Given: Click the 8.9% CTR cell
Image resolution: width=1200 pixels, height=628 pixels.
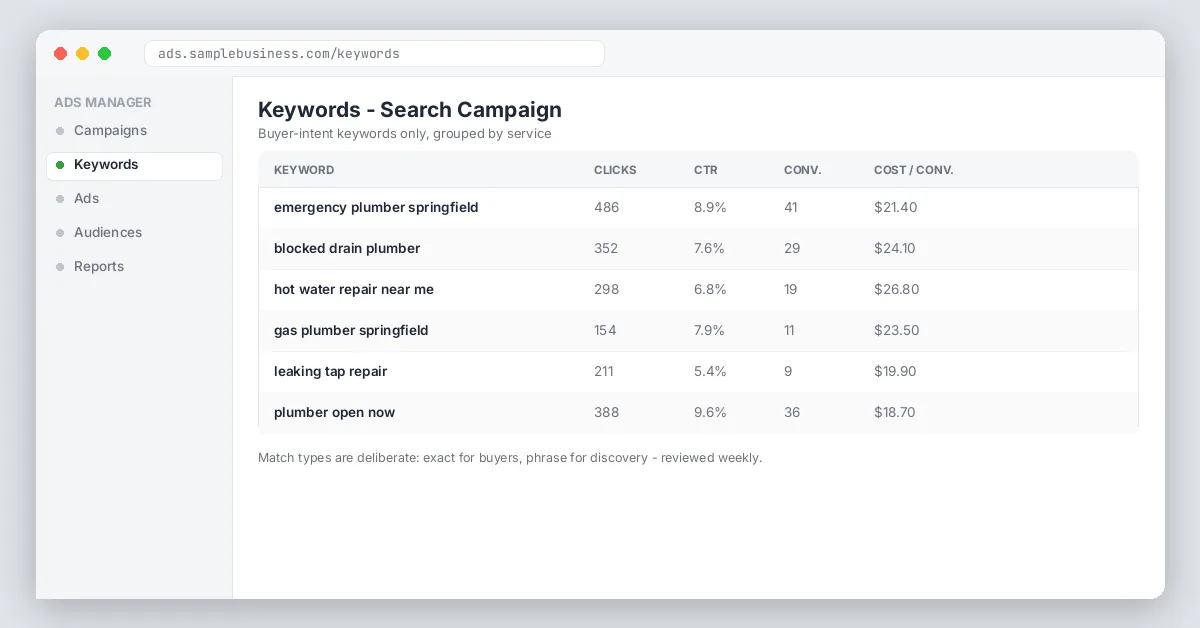Looking at the screenshot, I should click(x=710, y=208).
